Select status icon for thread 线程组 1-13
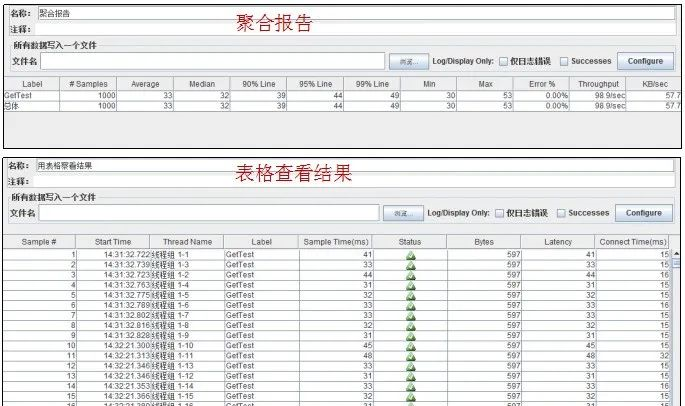The width and height of the screenshot is (685, 406). pos(411,366)
